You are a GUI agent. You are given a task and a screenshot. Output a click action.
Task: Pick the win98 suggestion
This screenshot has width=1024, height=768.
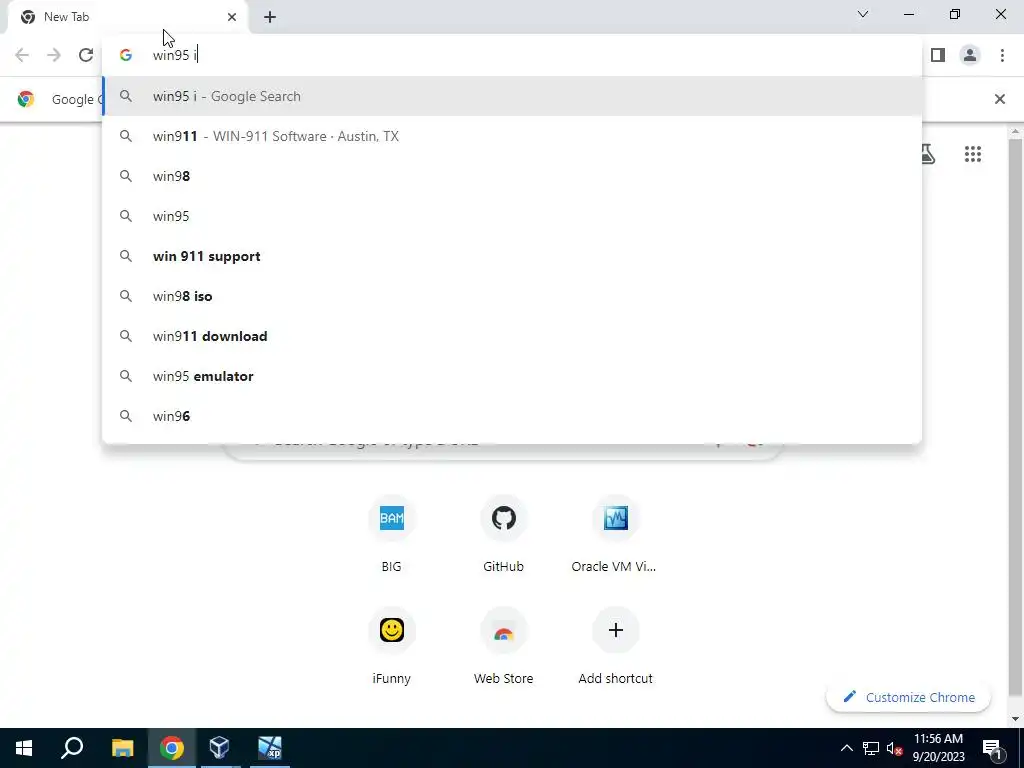[512, 176]
